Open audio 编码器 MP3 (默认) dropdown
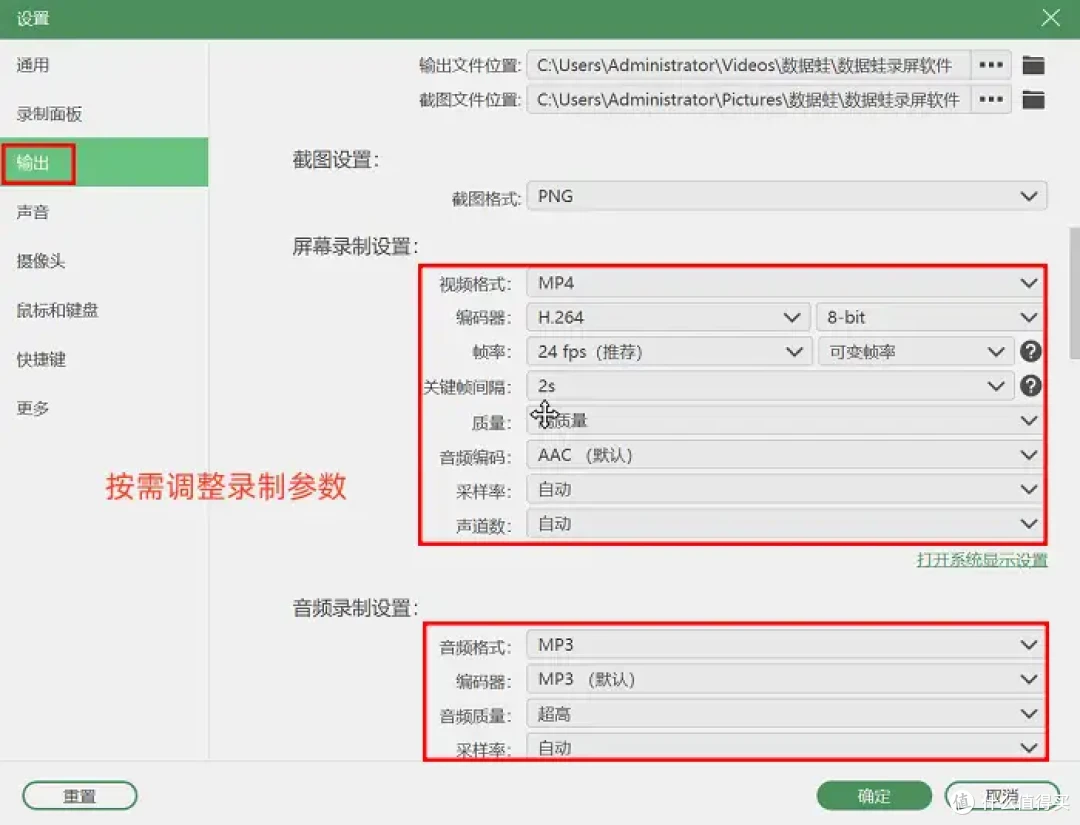This screenshot has height=825, width=1080. (x=787, y=679)
